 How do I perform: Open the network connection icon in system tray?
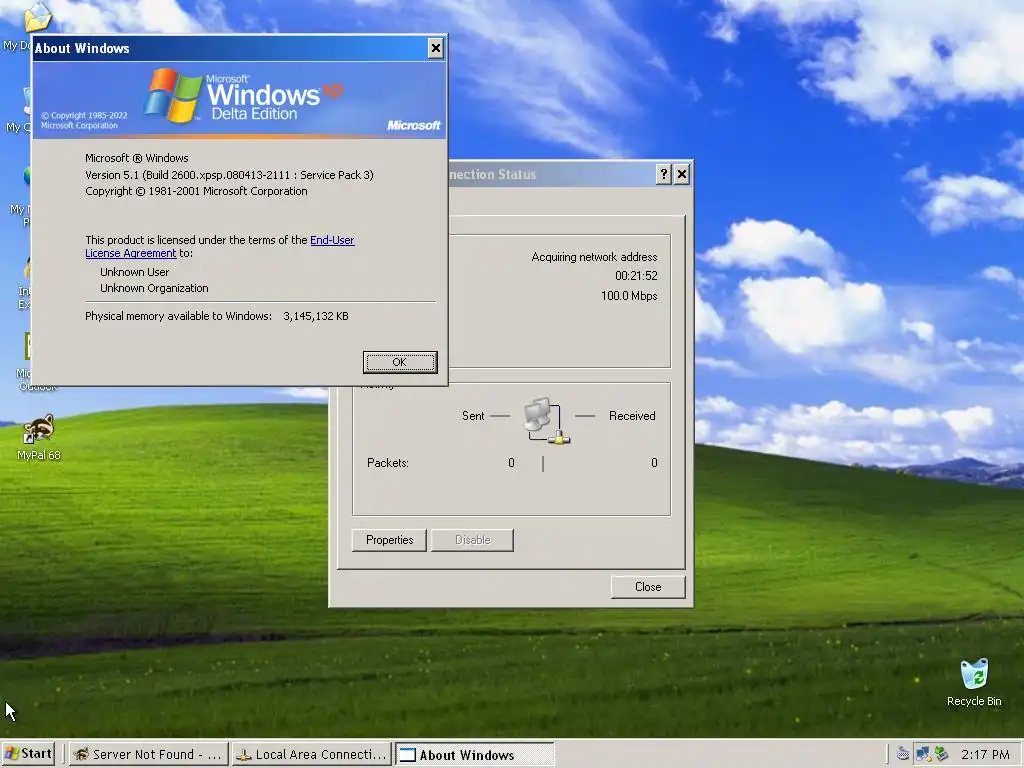point(923,754)
